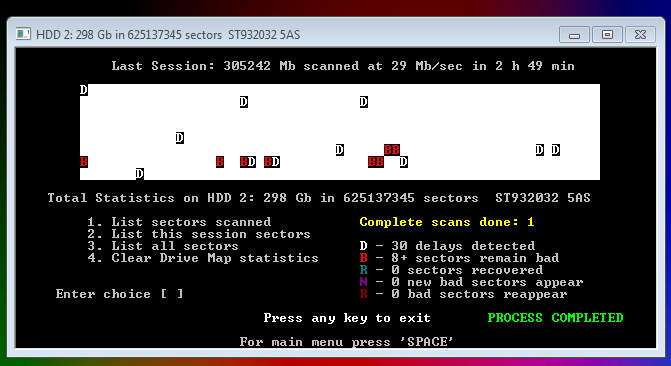Screen dimensions: 671x366
Task: Click the yellow Complete scans done text
Action: click(447, 222)
